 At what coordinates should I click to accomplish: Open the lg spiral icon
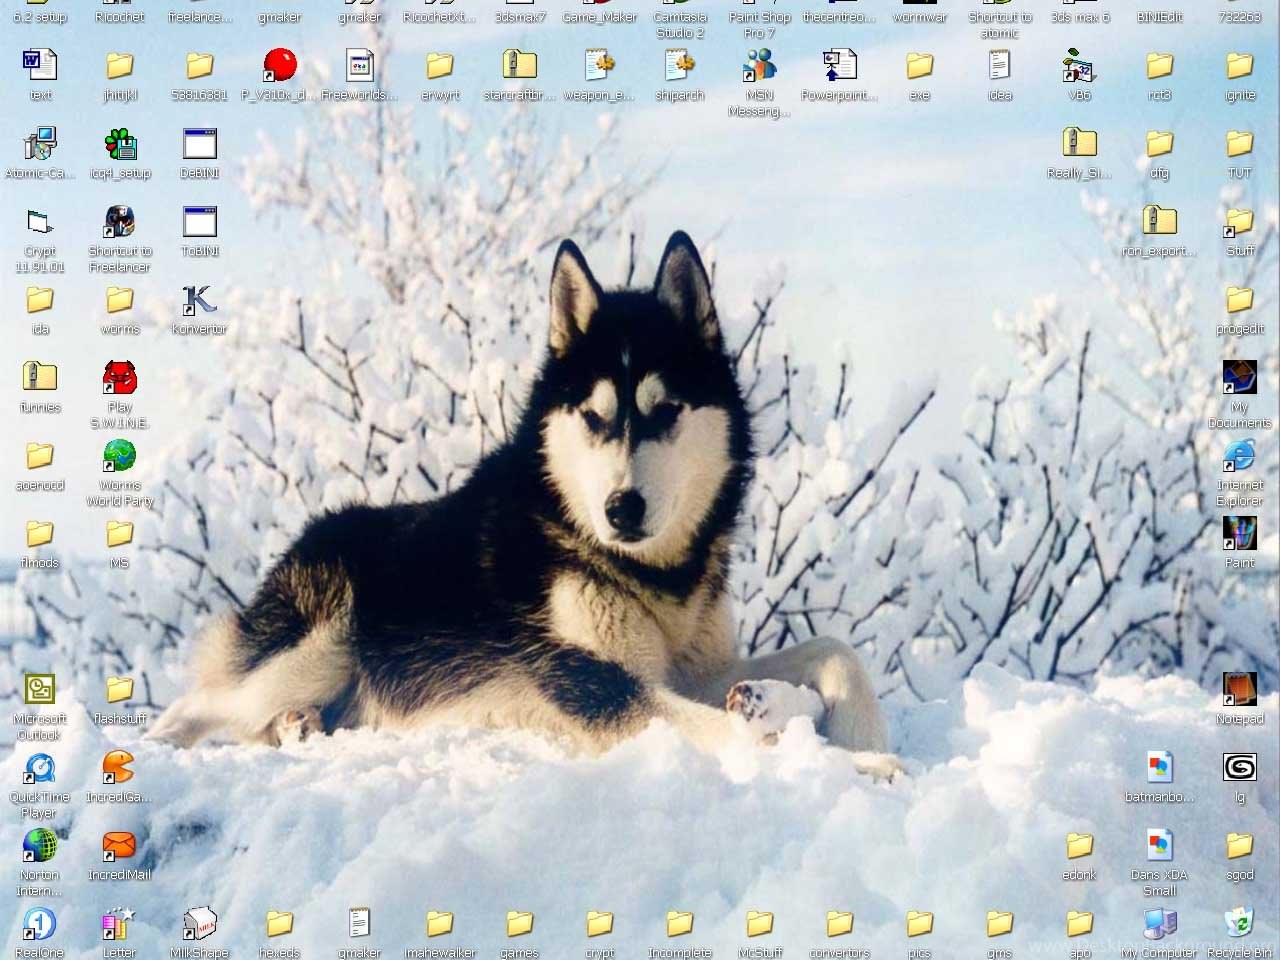click(x=1240, y=768)
